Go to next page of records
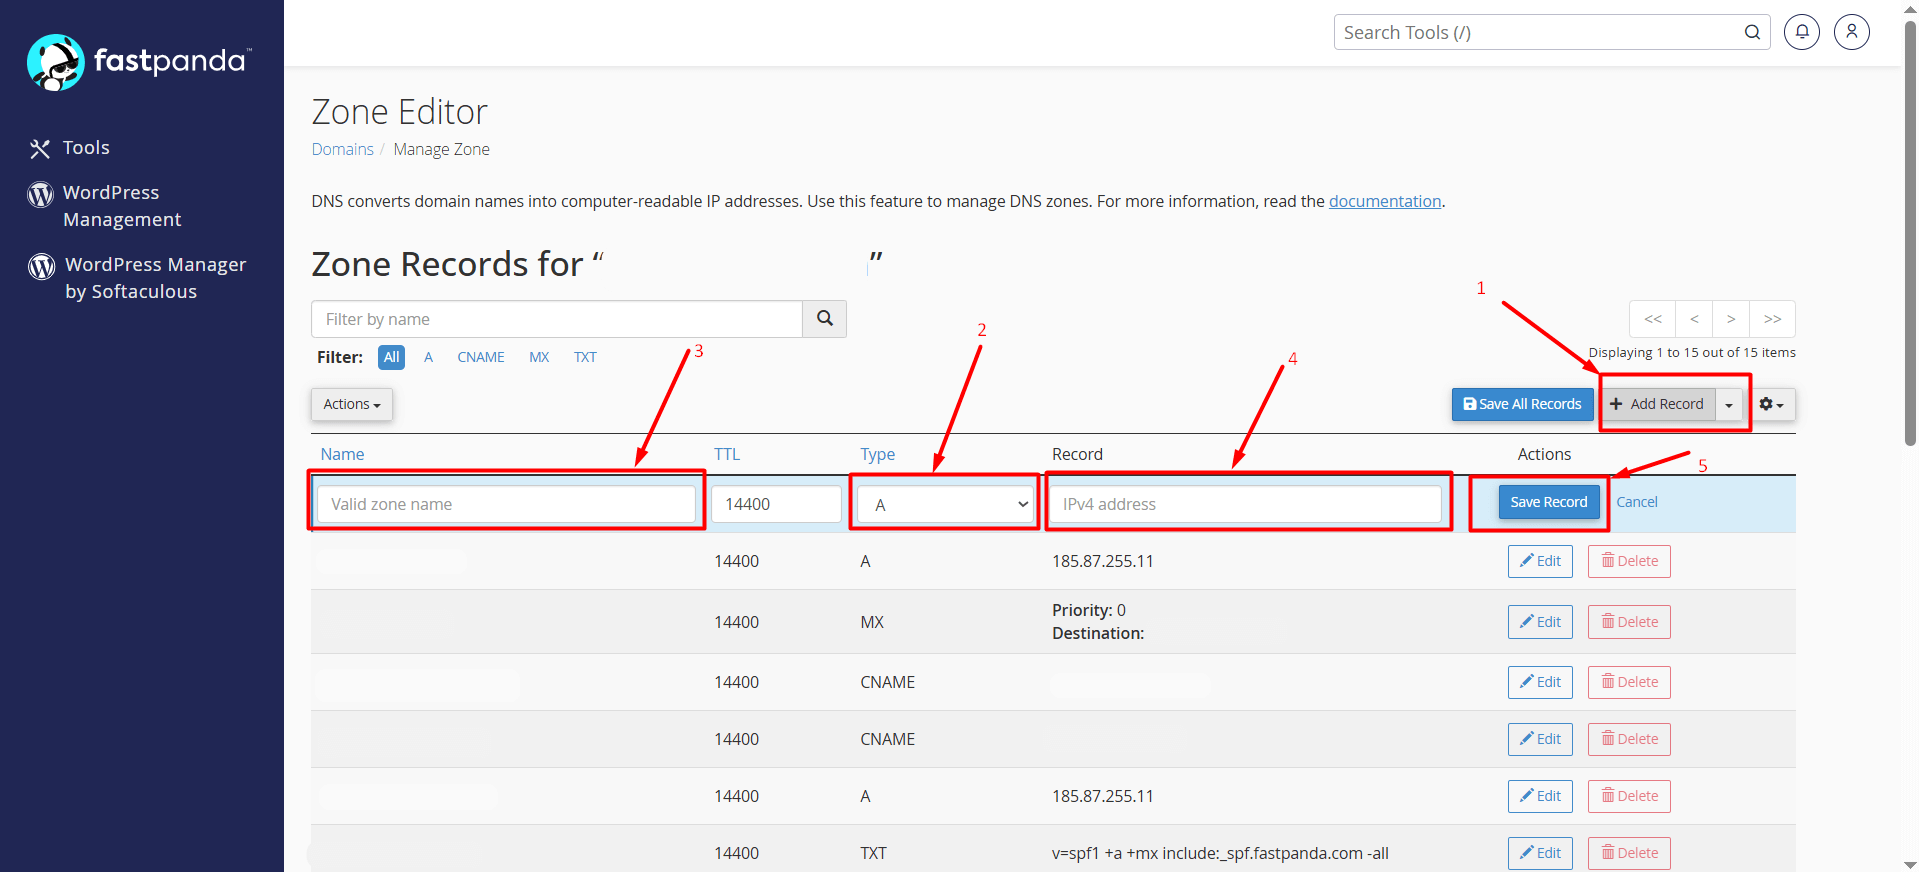Image resolution: width=1919 pixels, height=872 pixels. point(1731,319)
